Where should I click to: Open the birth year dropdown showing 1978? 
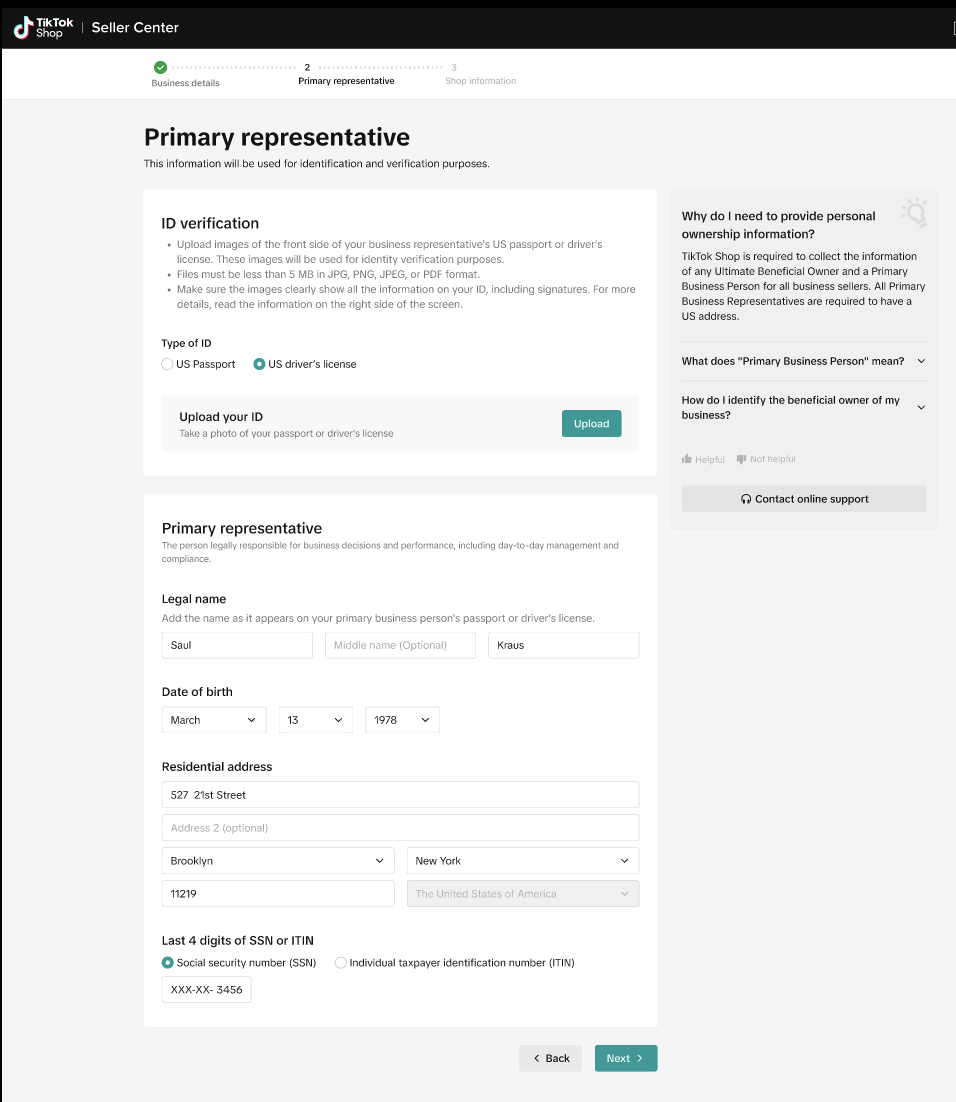[402, 720]
